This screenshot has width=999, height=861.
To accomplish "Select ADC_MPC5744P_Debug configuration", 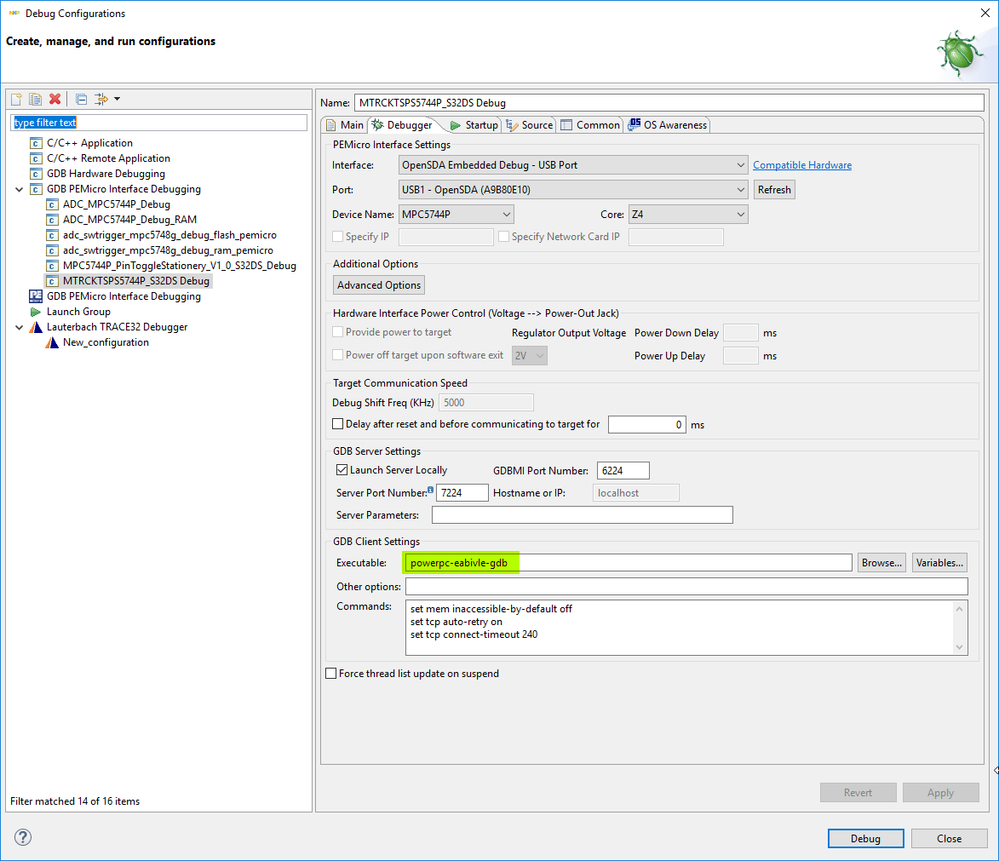I will [x=117, y=204].
